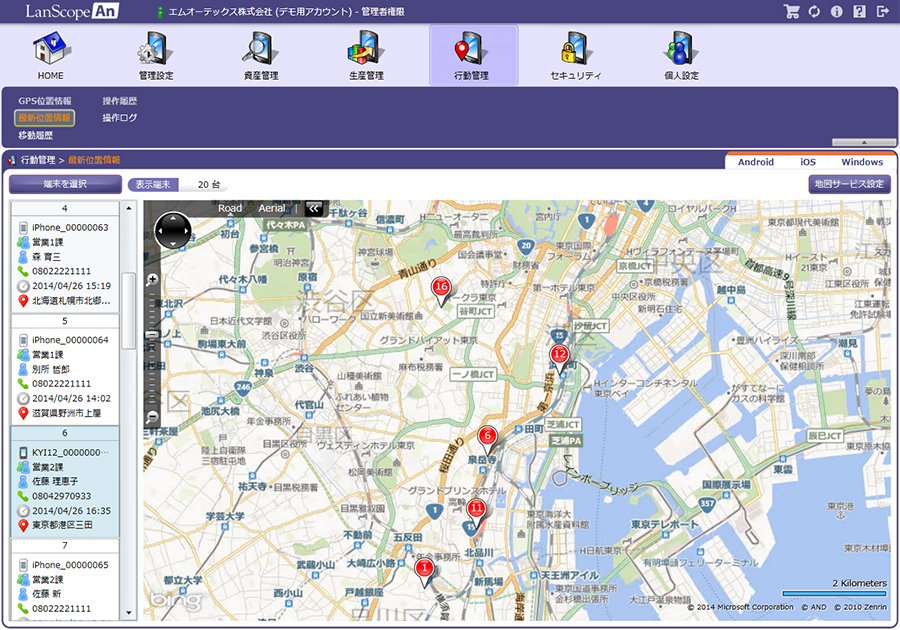This screenshot has height=630, width=900.
Task: Click map marker number 6
Action: pos(487,439)
